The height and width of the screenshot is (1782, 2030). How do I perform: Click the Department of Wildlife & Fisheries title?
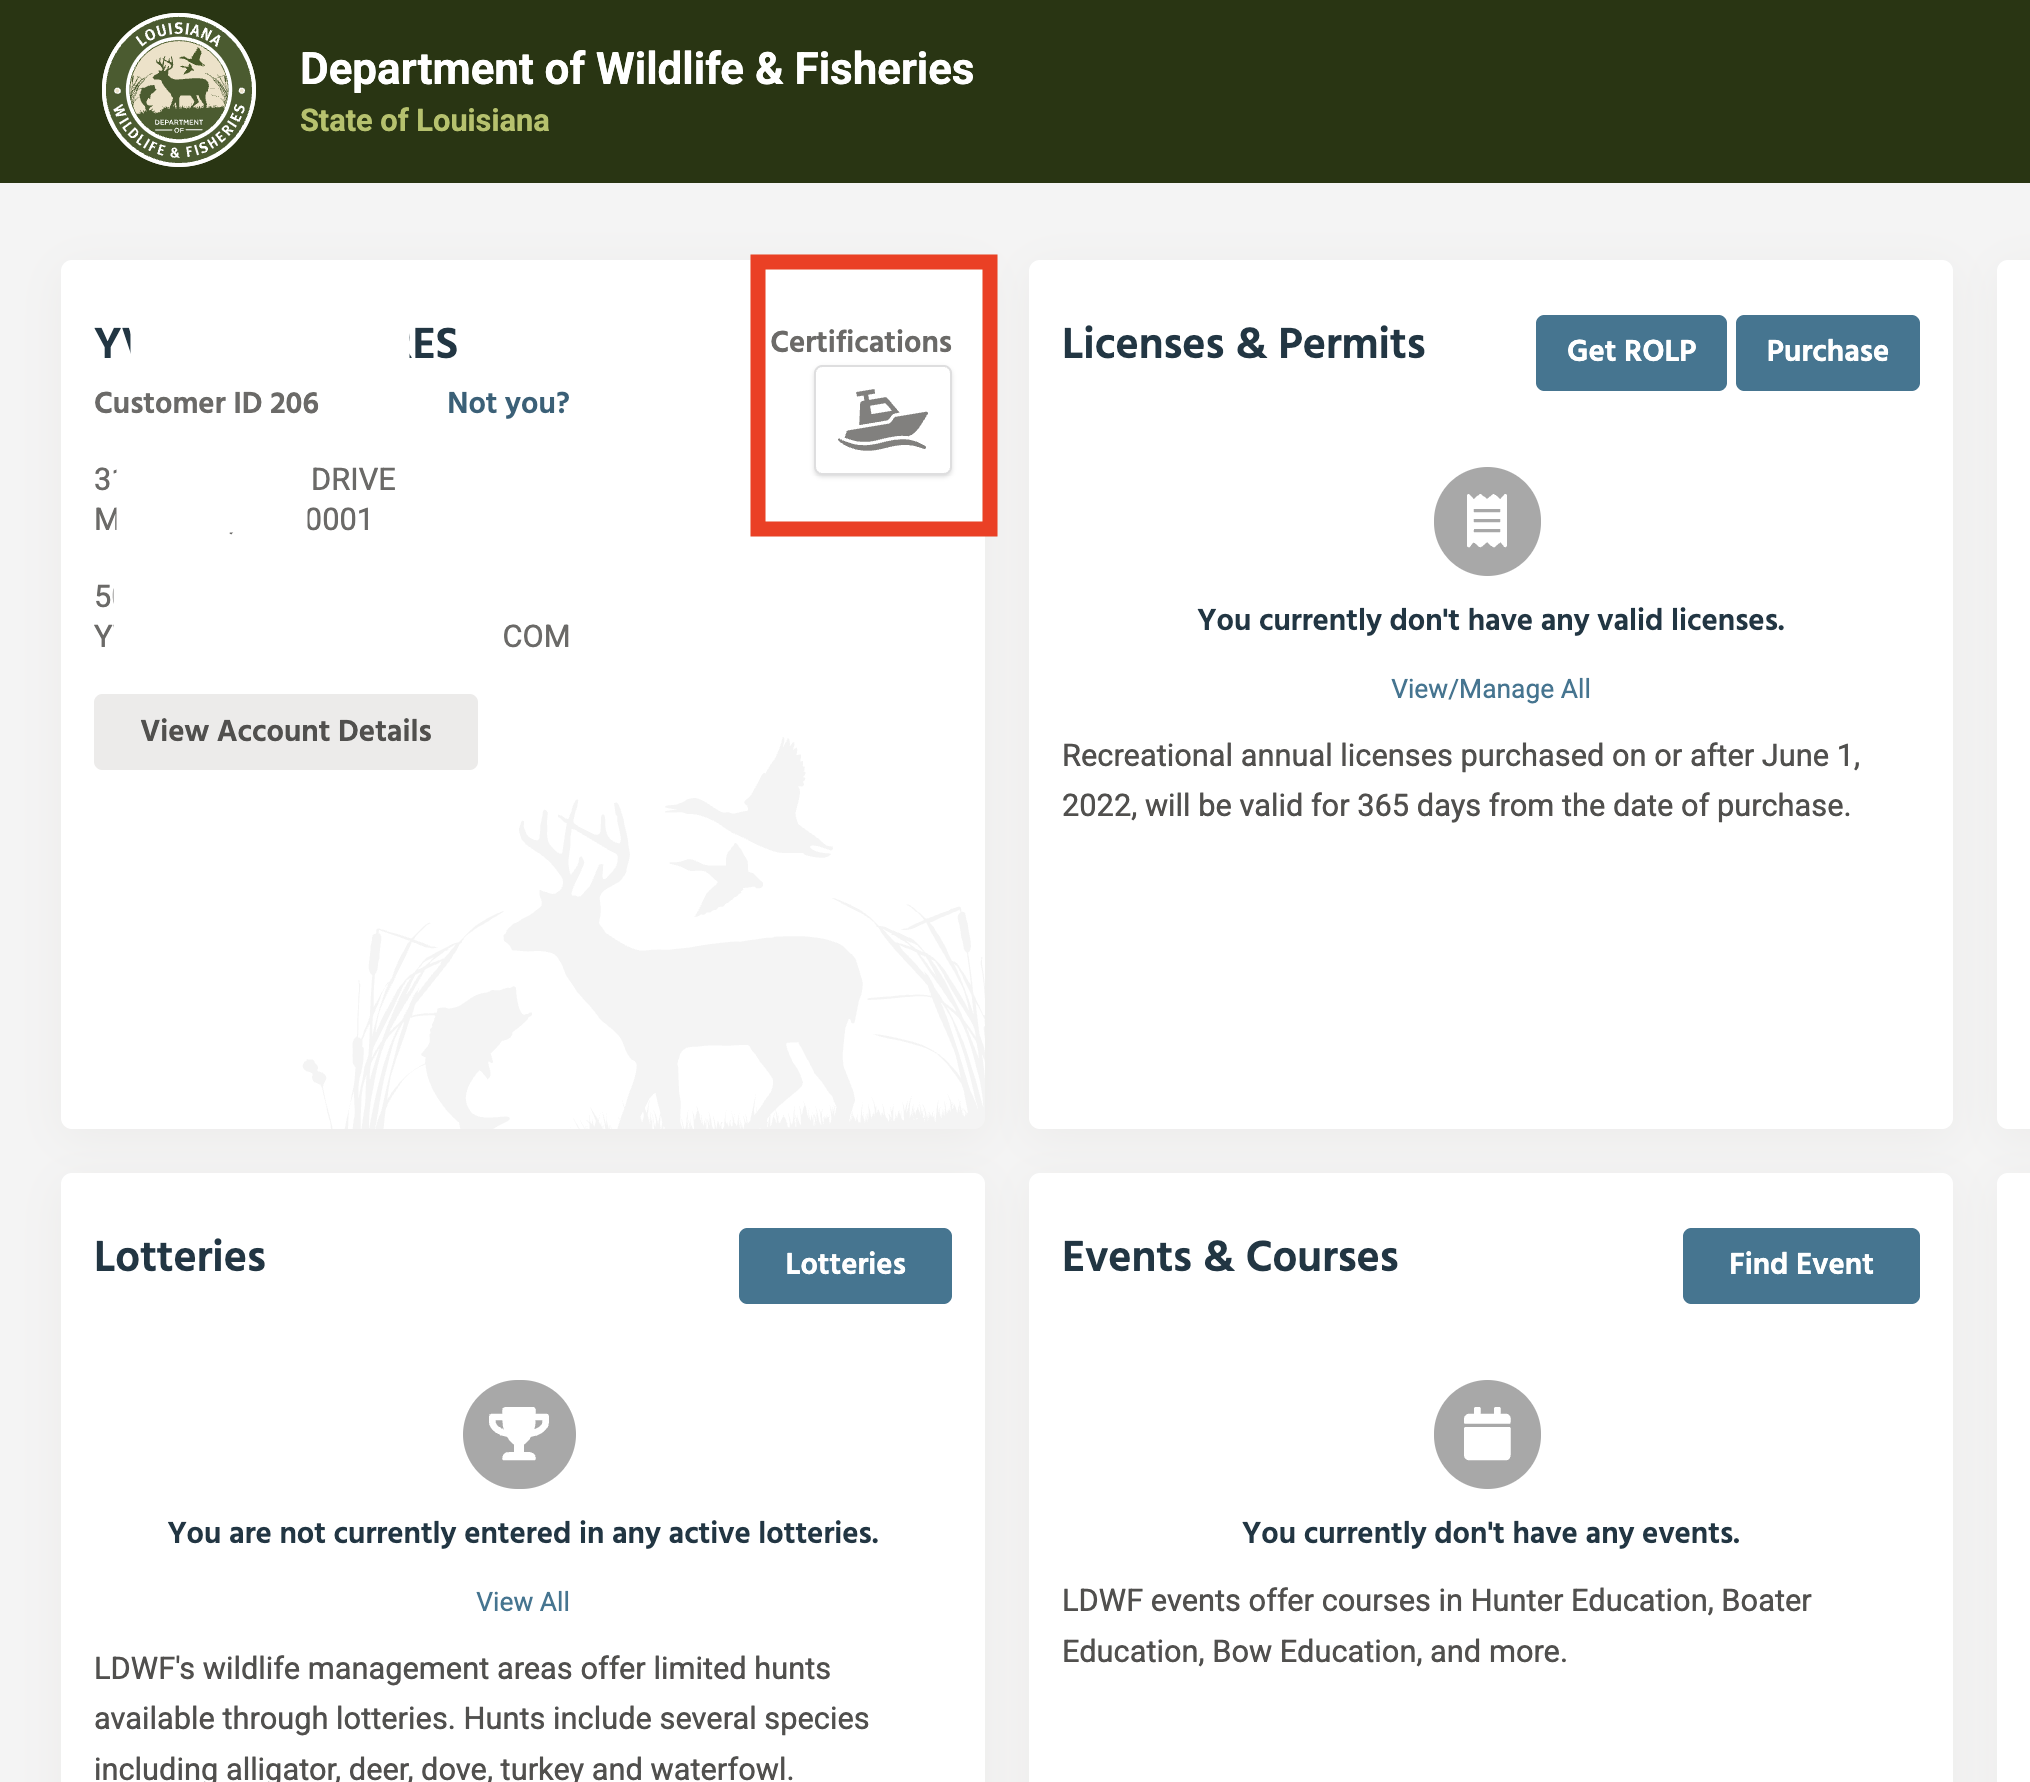(637, 69)
